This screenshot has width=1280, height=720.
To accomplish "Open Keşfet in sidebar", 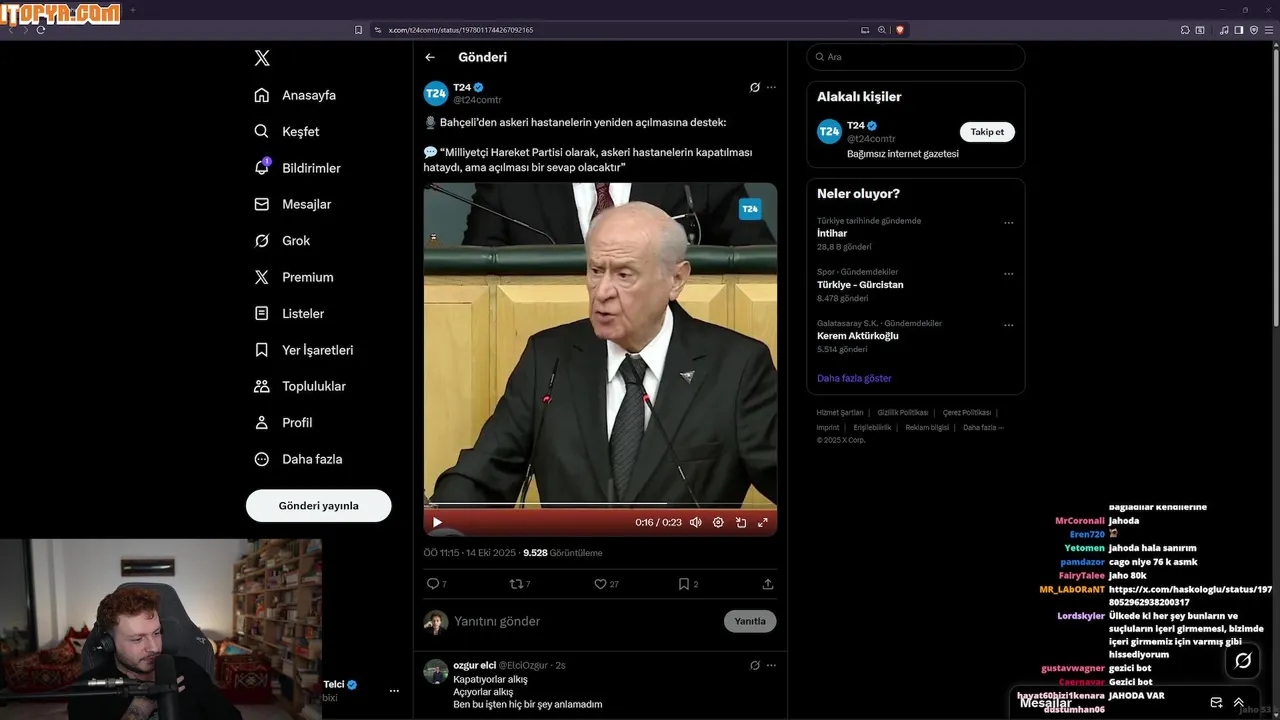I will pos(287,131).
